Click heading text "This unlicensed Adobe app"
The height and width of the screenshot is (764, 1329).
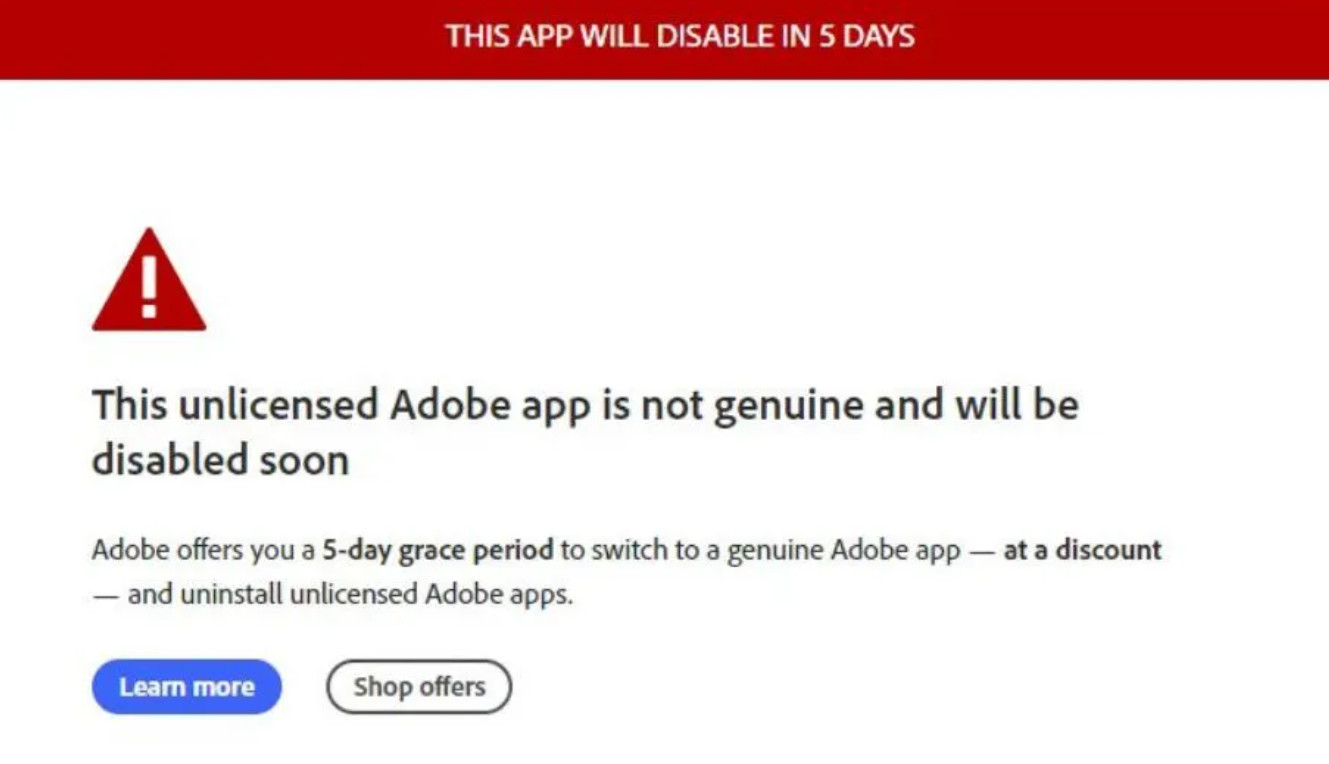pyautogui.click(x=341, y=406)
